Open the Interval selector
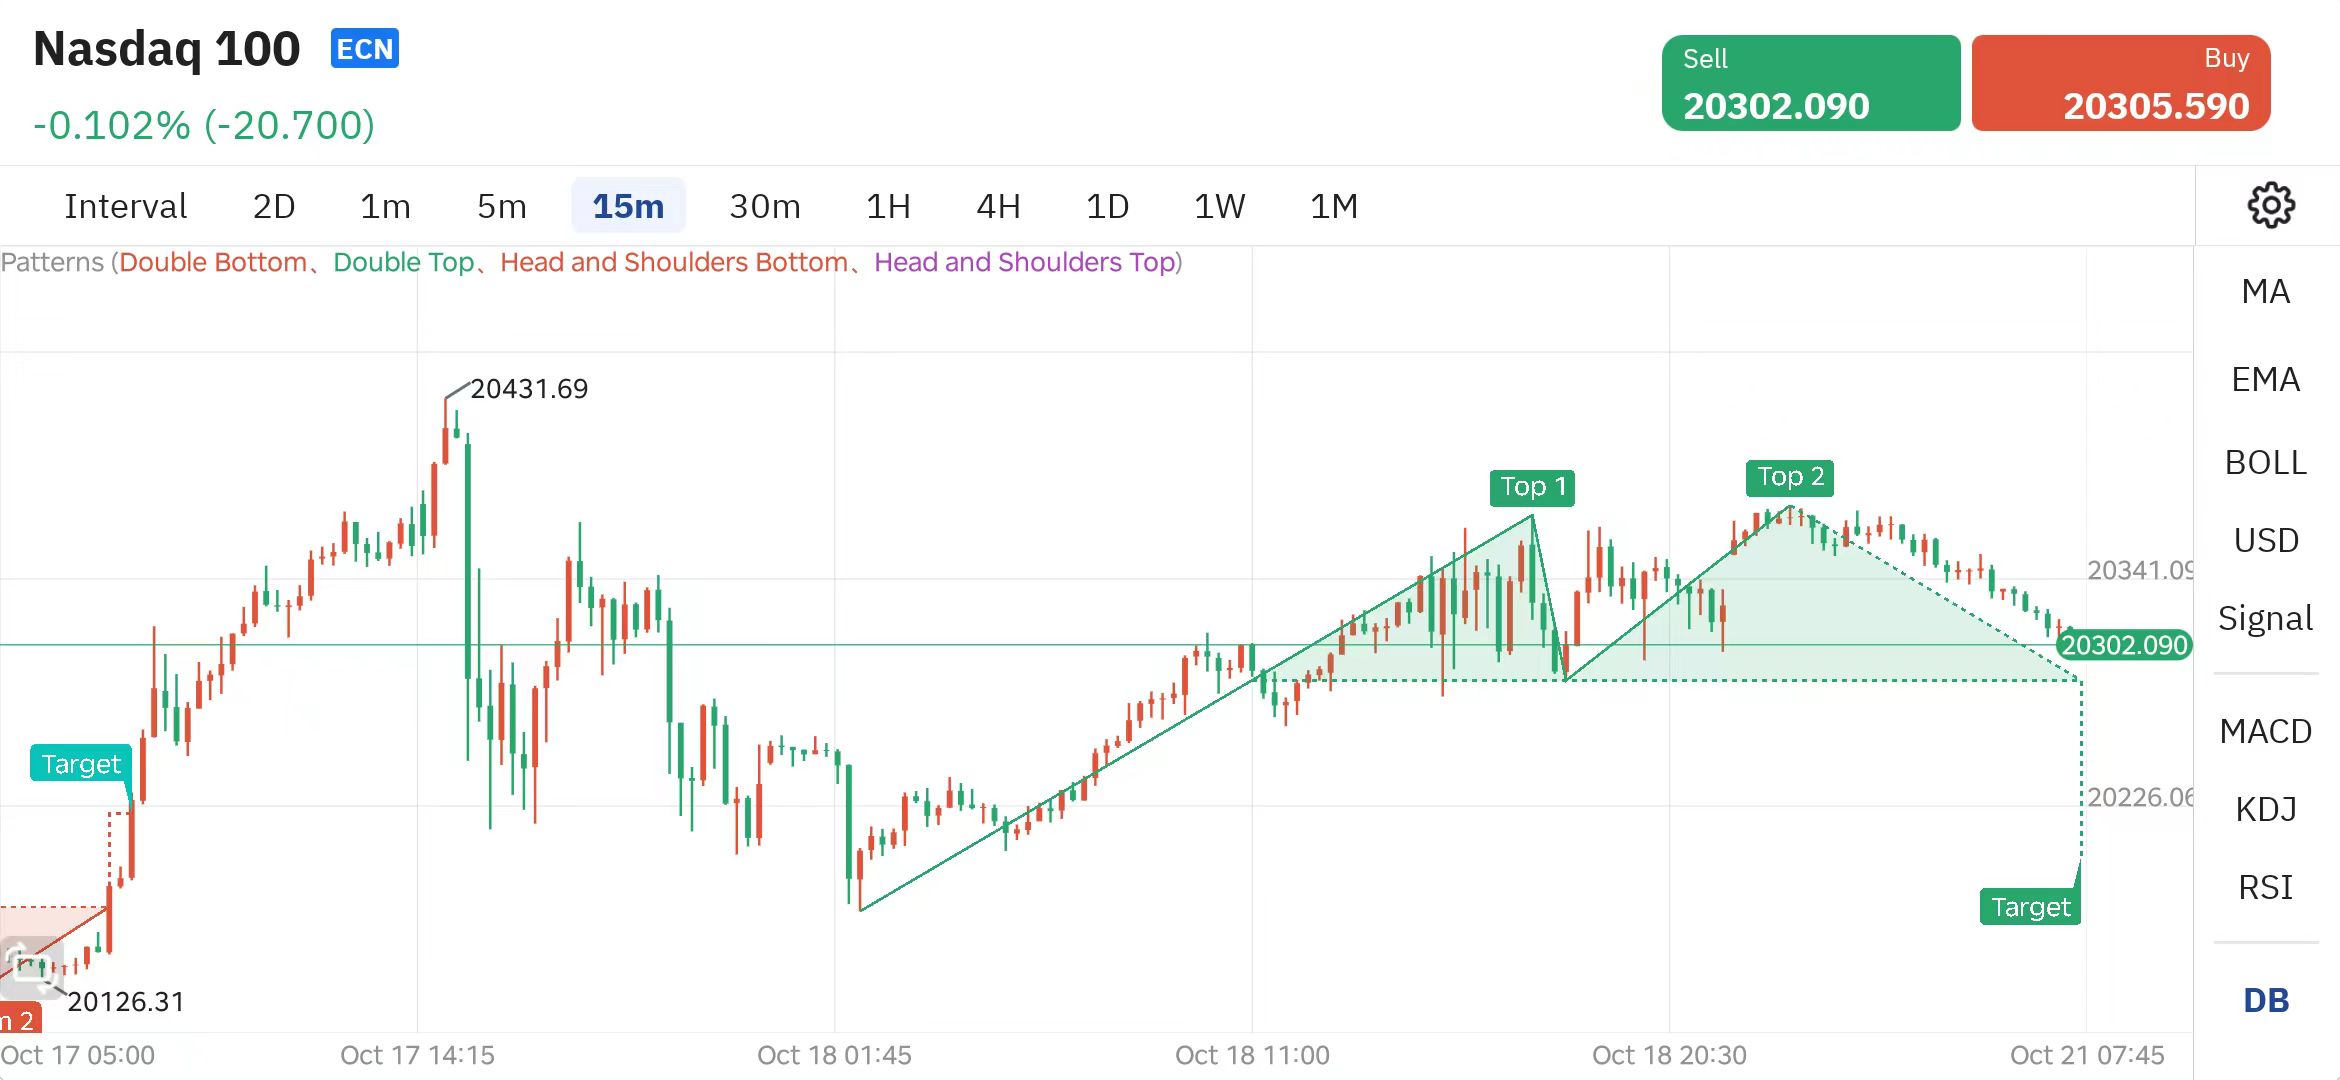The image size is (2340, 1080). point(126,207)
